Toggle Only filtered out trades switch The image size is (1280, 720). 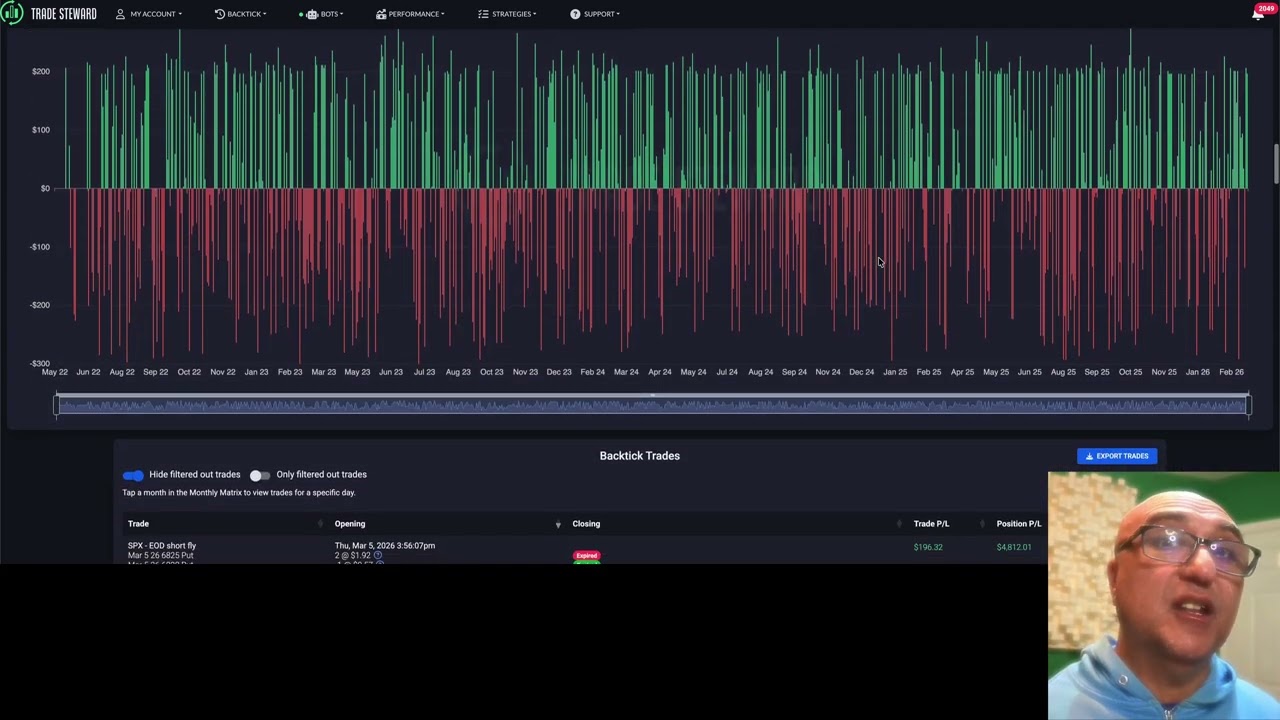(x=260, y=475)
